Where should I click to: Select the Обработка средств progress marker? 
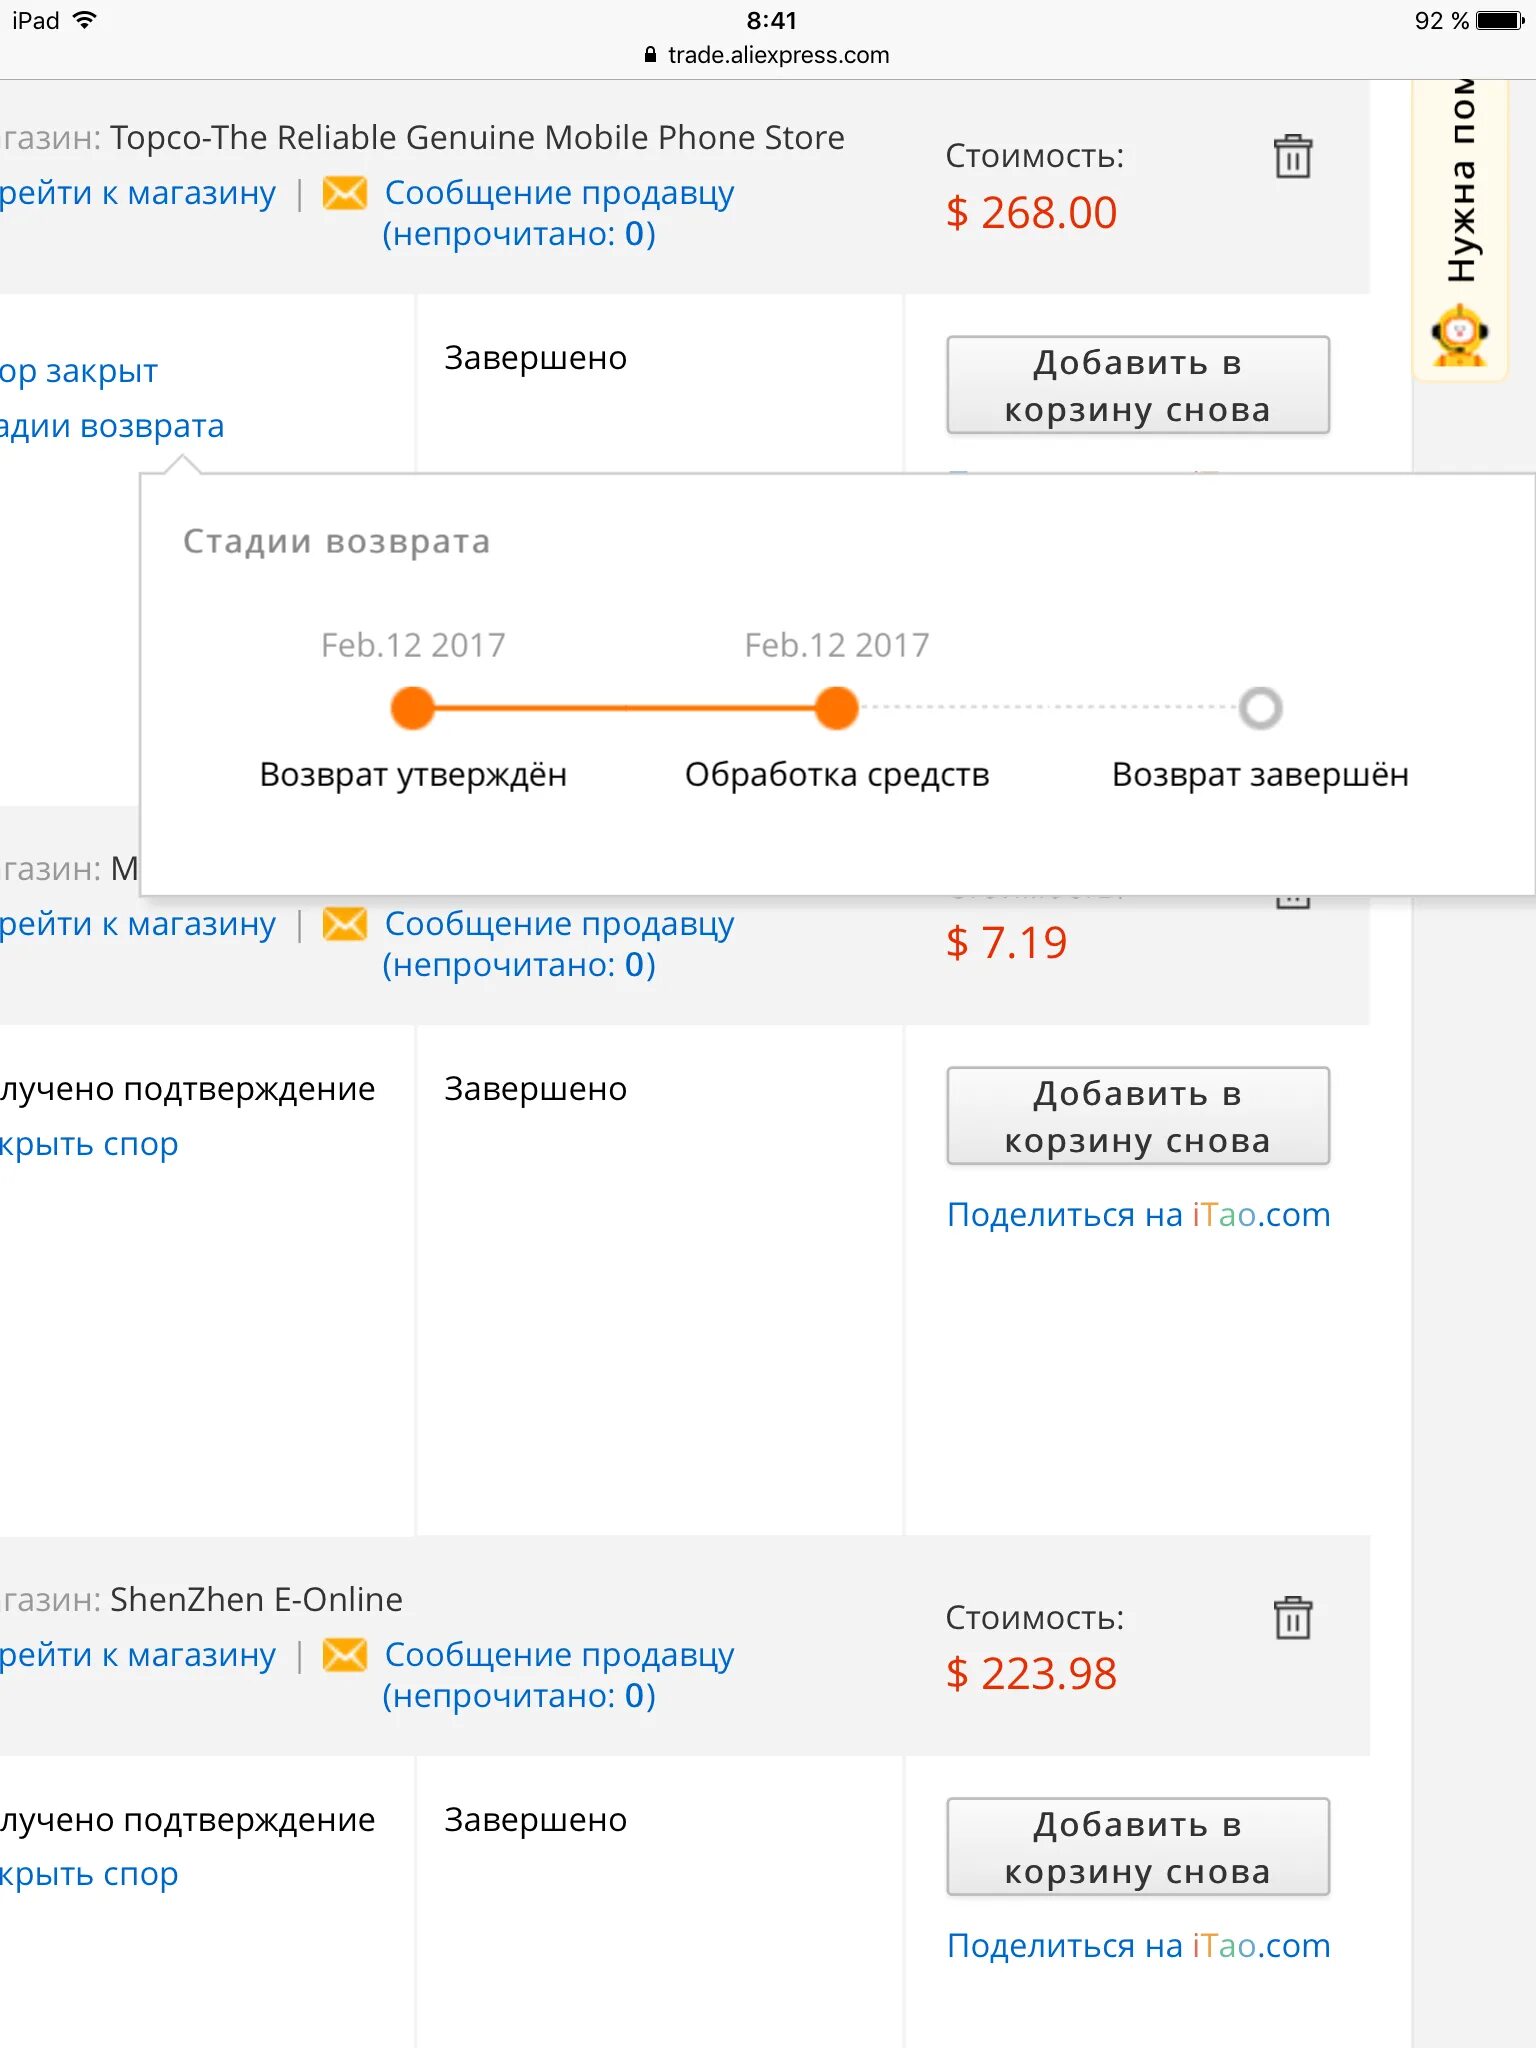(837, 708)
